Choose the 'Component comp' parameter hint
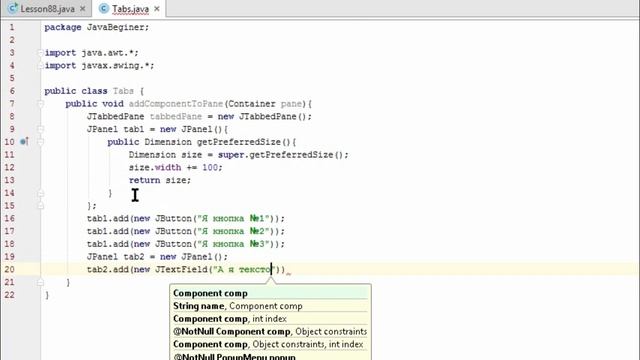Image resolution: width=640 pixels, height=360 pixels. coord(270,293)
